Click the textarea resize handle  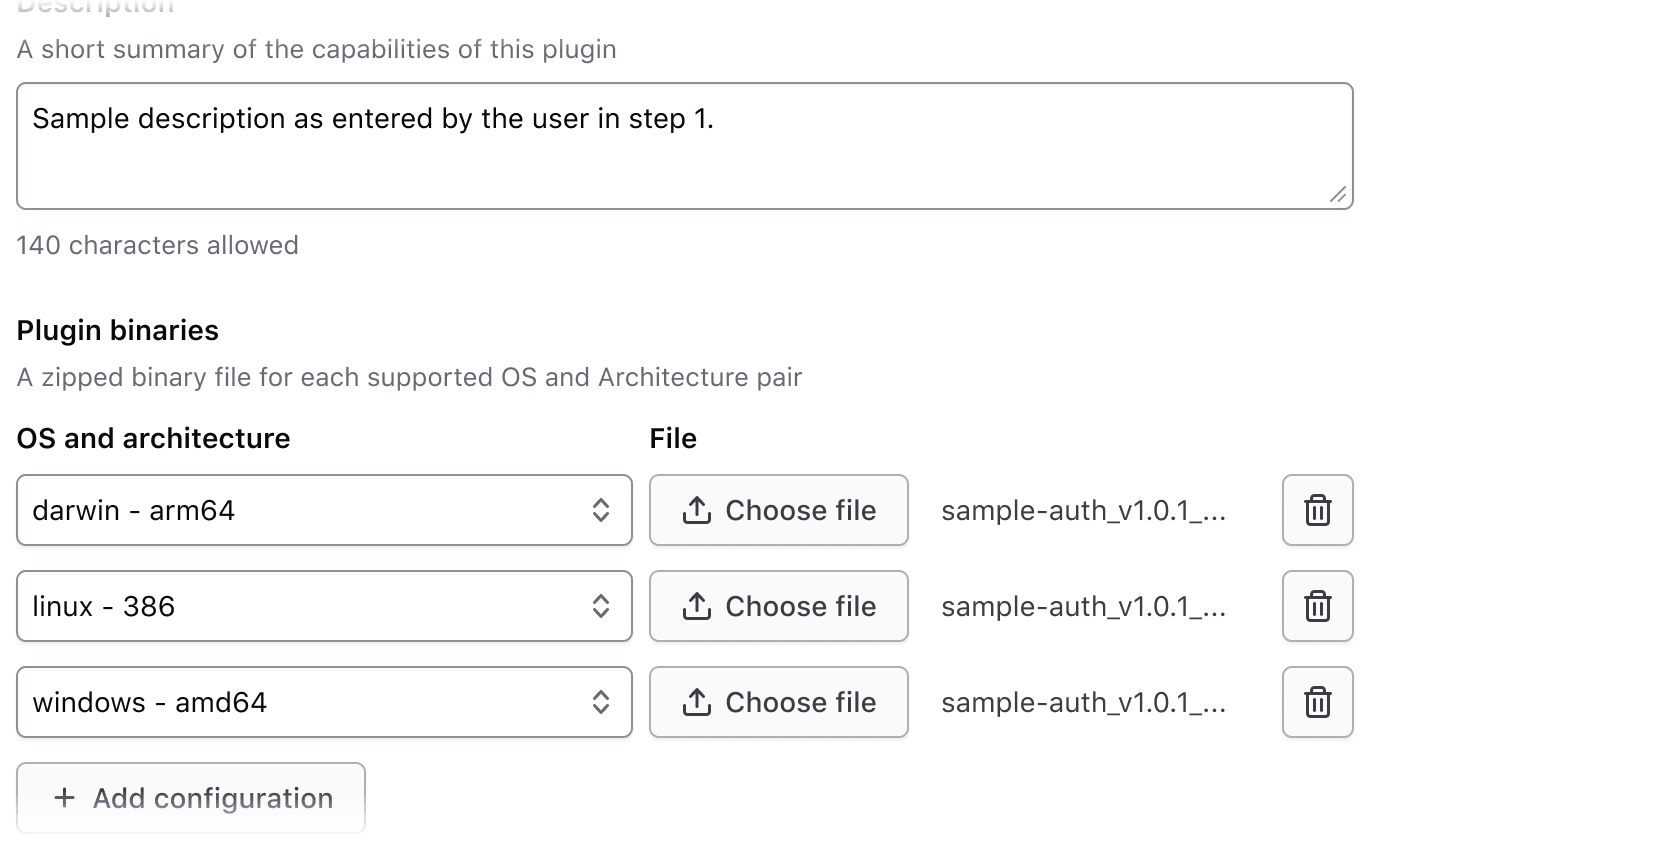click(1339, 196)
